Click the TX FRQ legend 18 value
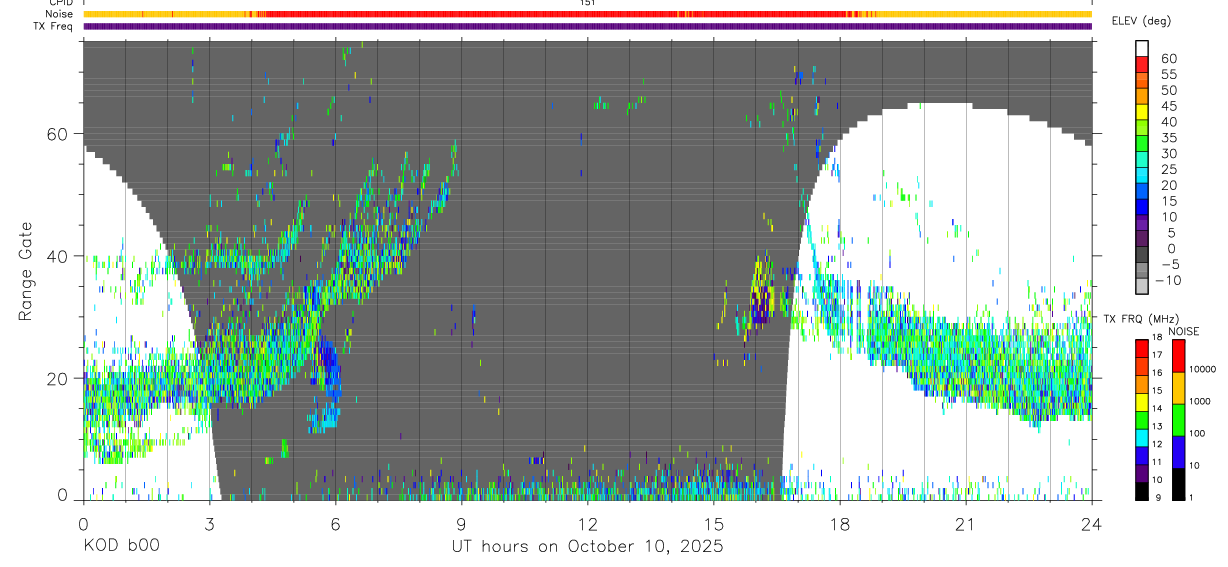This screenshot has height=567, width=1228. click(1156, 338)
